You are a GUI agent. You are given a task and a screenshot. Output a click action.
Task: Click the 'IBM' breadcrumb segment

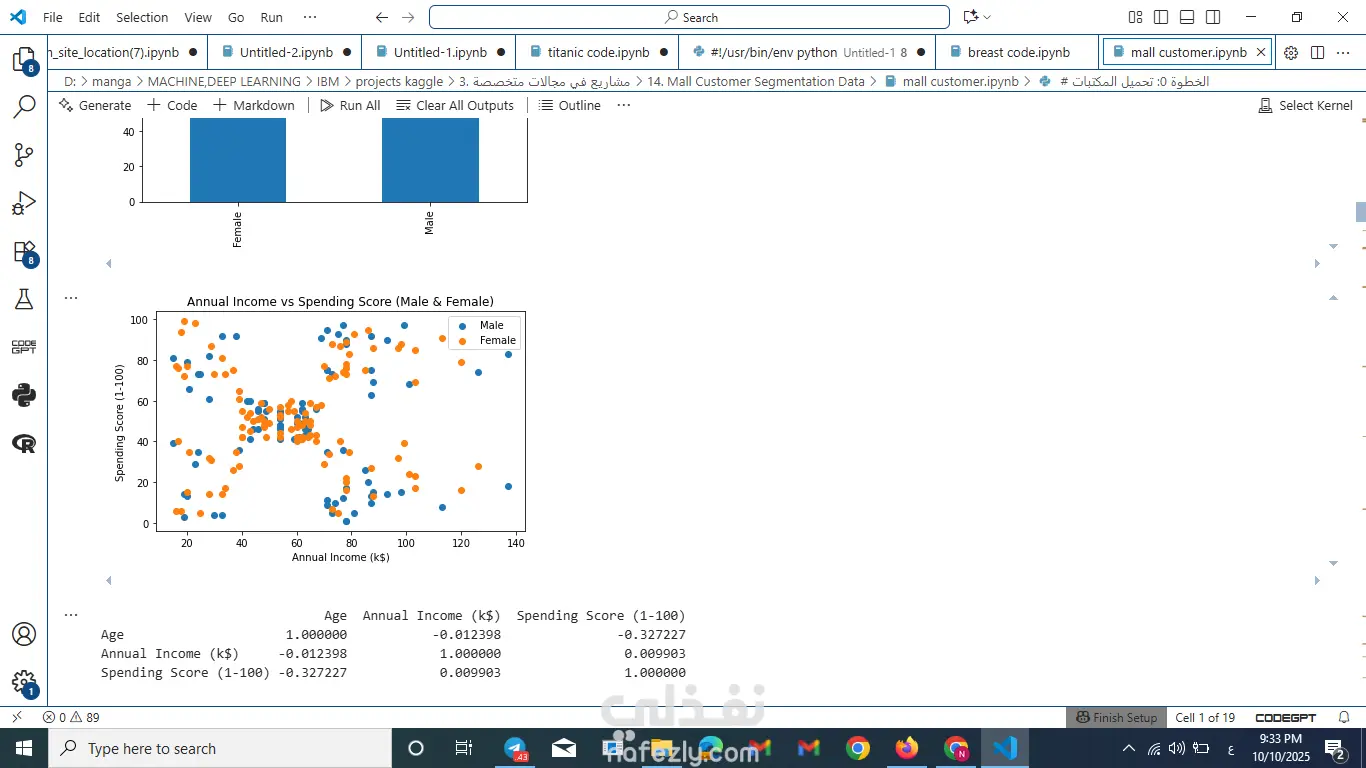click(327, 81)
